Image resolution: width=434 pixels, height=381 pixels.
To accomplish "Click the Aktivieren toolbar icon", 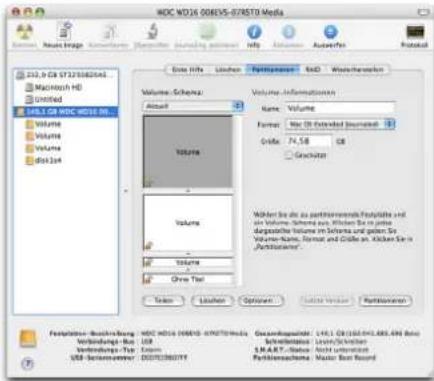I will point(288,32).
